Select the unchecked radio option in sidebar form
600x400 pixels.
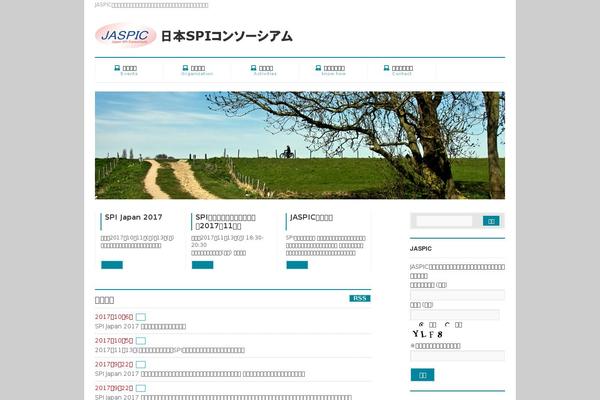tap(447, 325)
